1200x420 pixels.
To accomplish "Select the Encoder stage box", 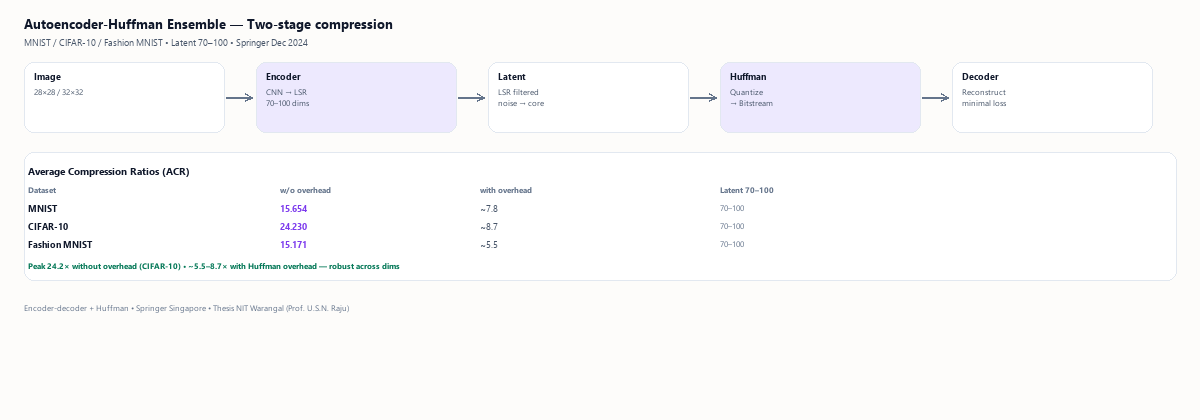I will click(356, 97).
